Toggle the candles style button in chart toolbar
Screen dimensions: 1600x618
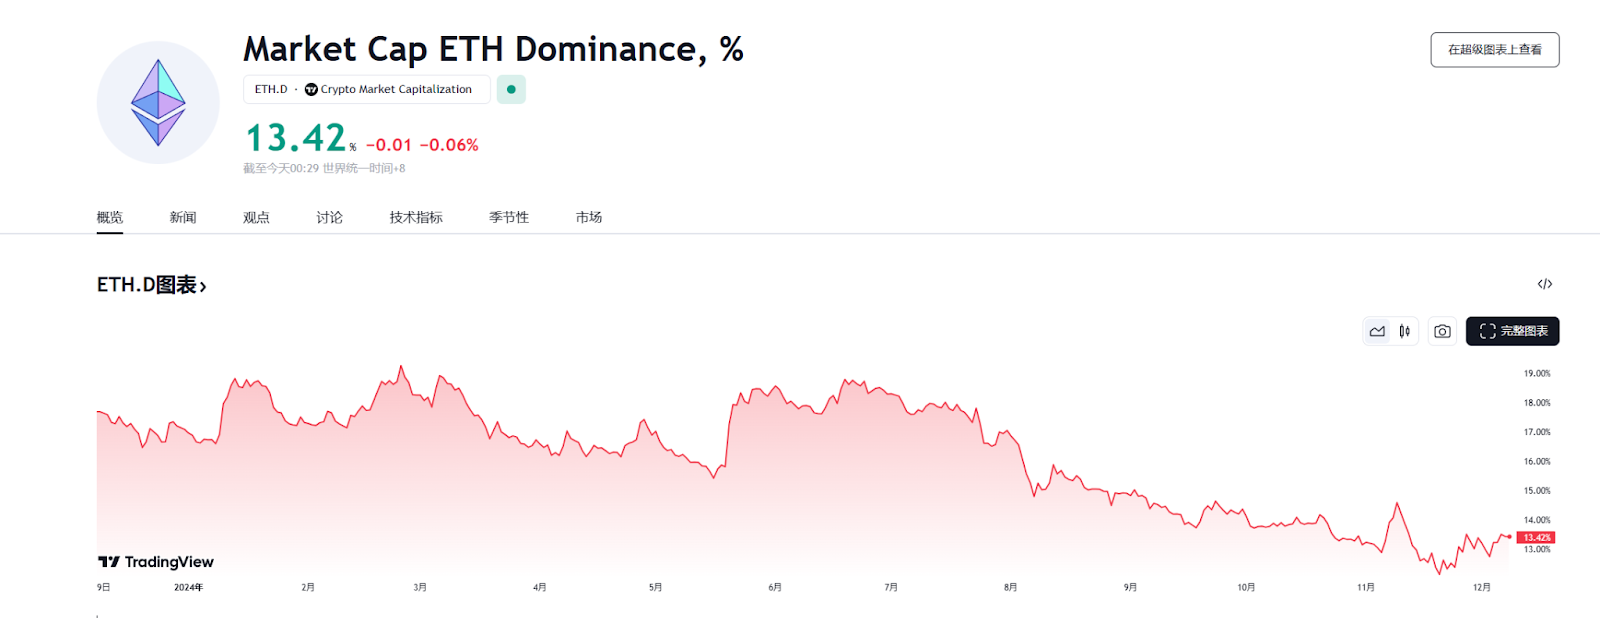click(x=1405, y=331)
